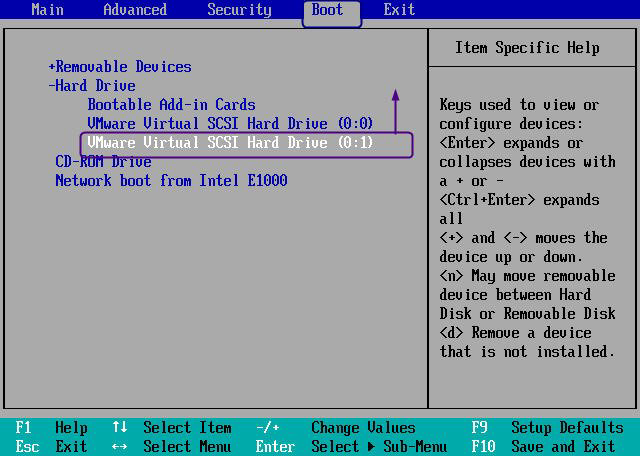Click the Esc Exit key legend
Viewport: 640px width, 456px height.
pyautogui.click(x=51, y=446)
